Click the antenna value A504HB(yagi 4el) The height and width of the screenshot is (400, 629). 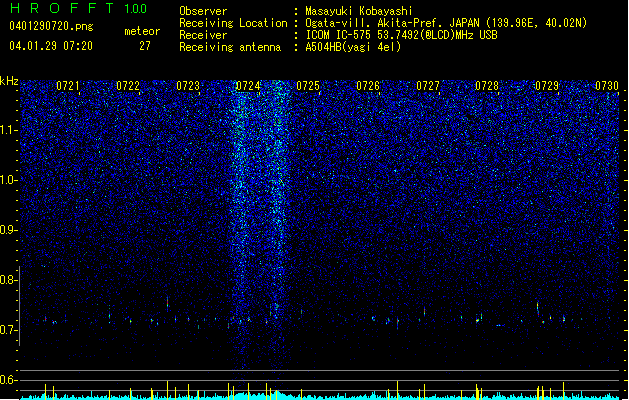353,47
